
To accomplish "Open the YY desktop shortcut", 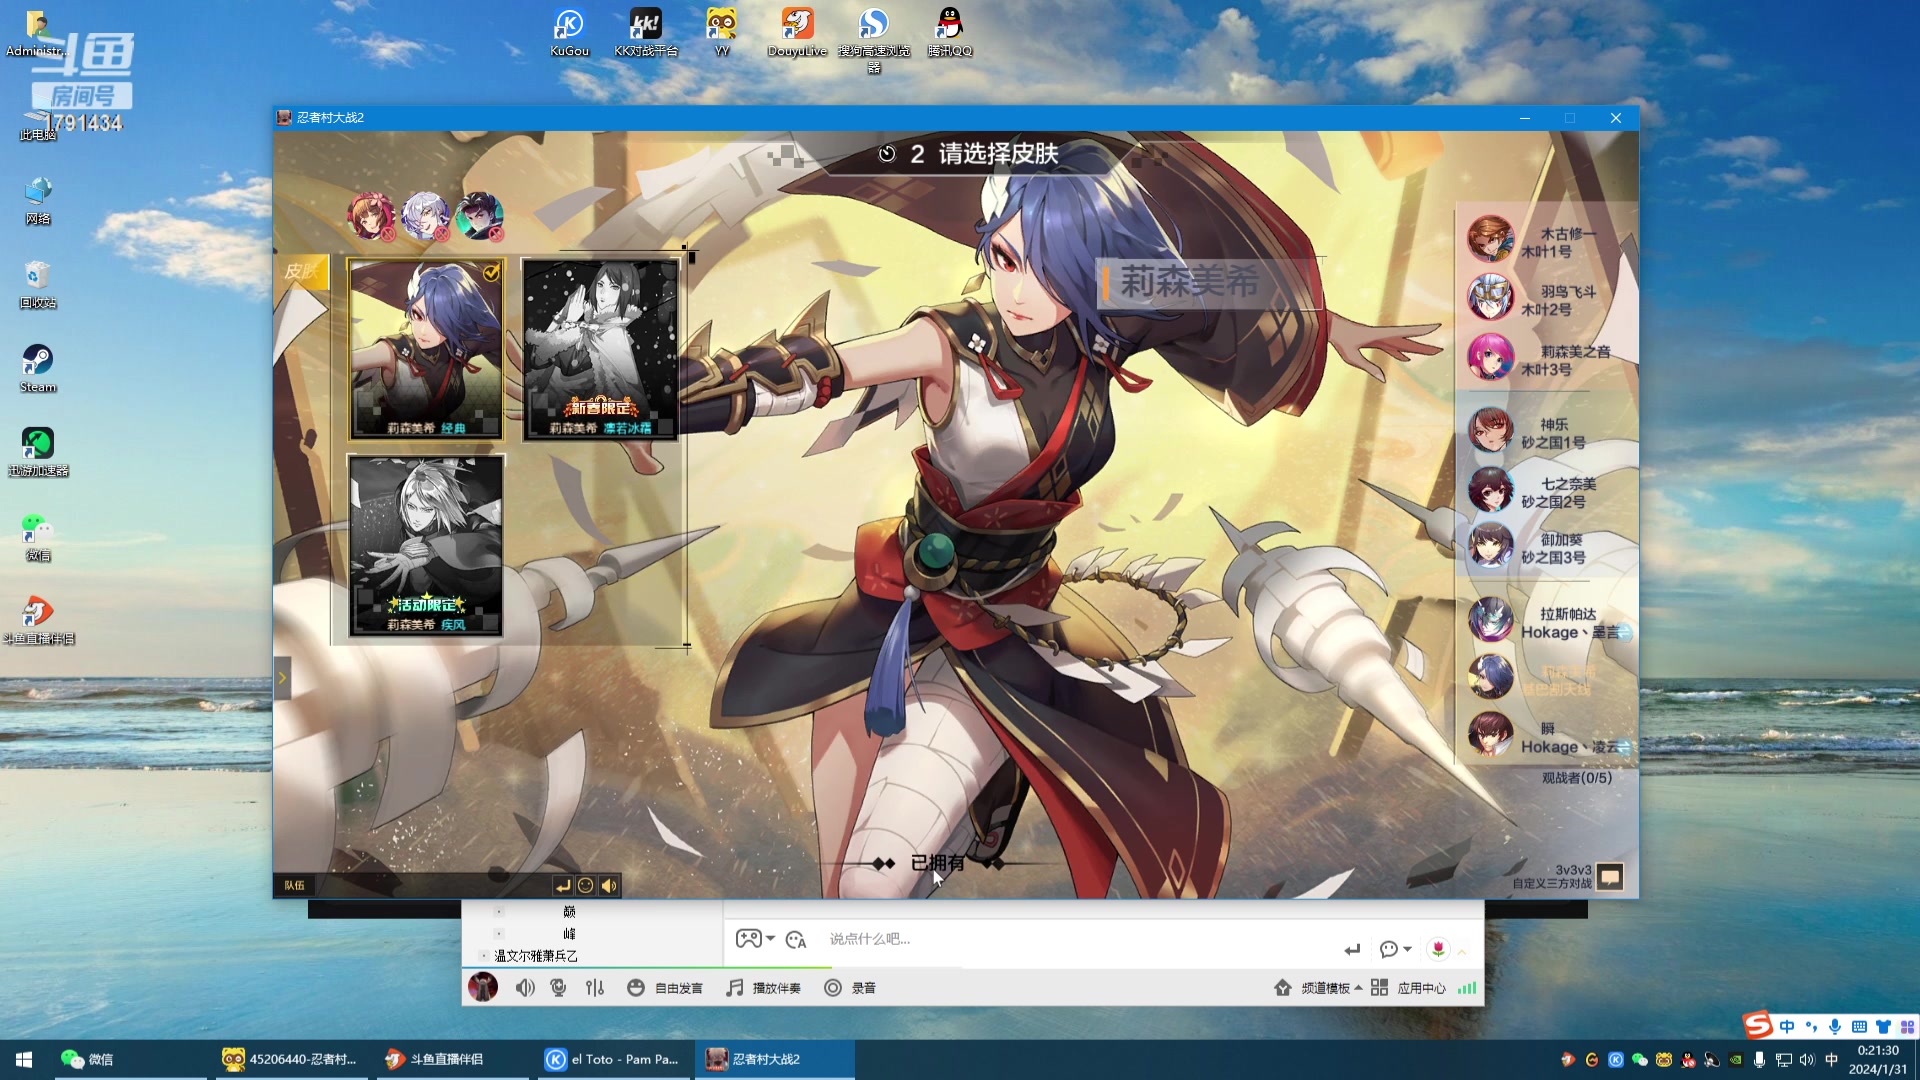I will [721, 32].
